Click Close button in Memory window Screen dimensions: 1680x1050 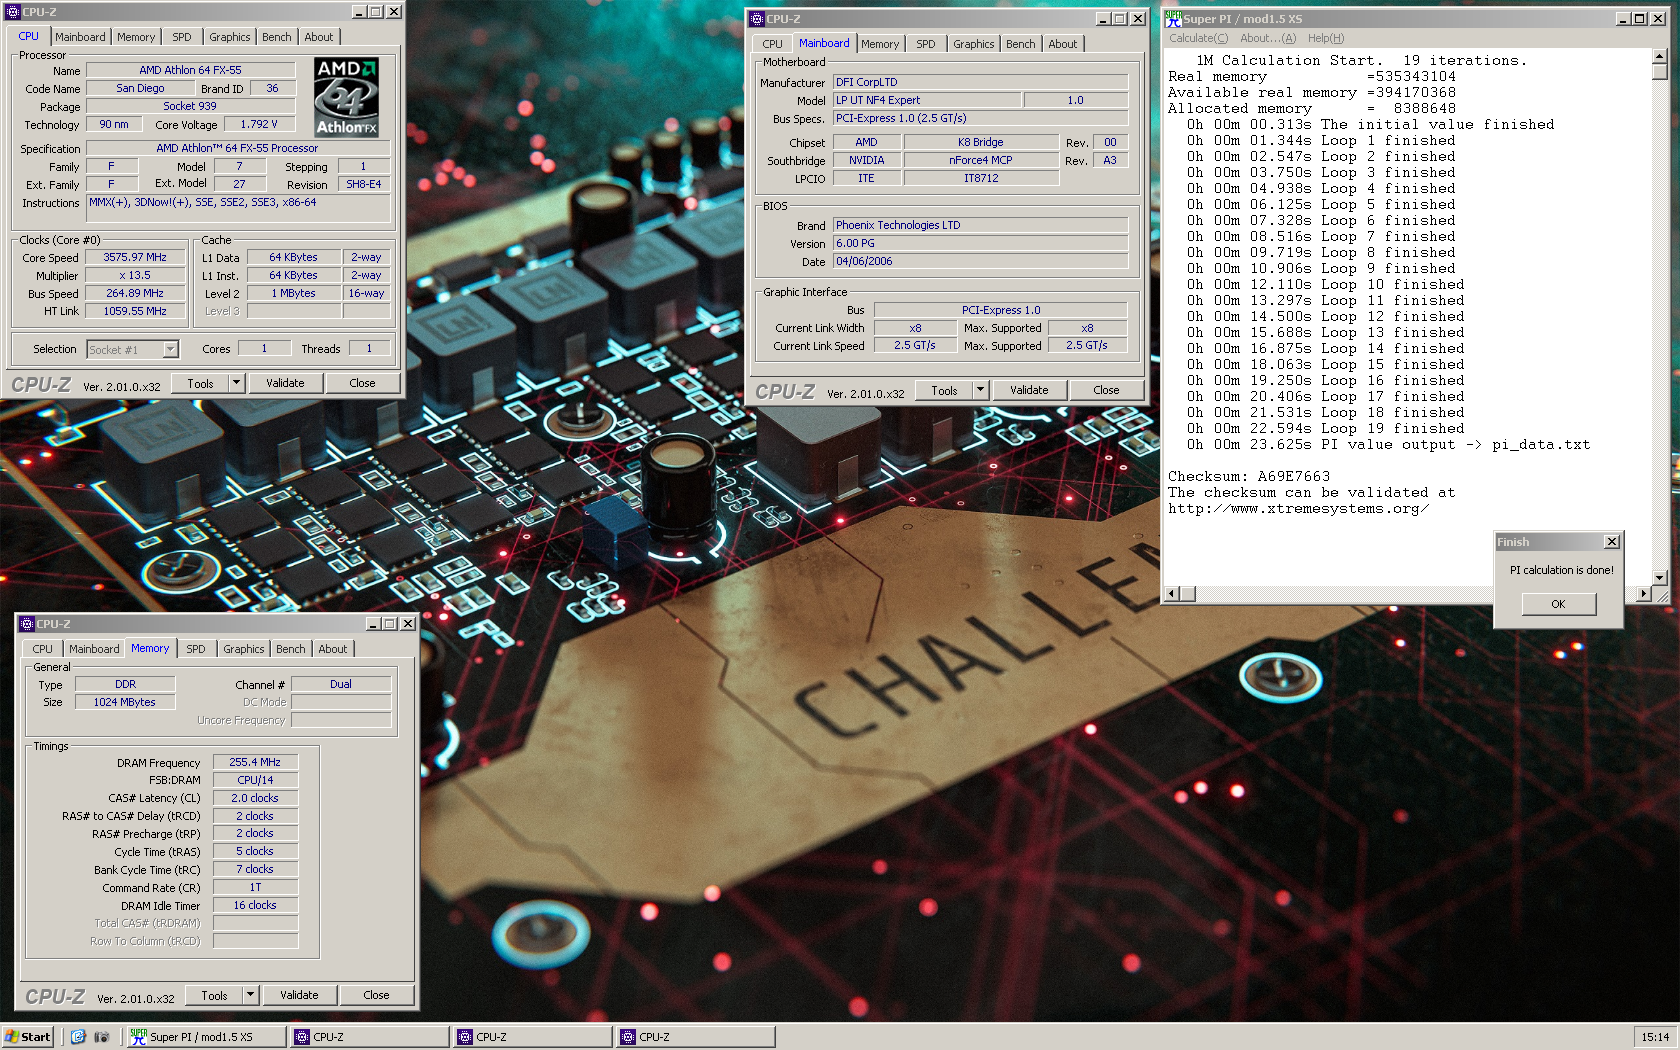[x=376, y=995]
